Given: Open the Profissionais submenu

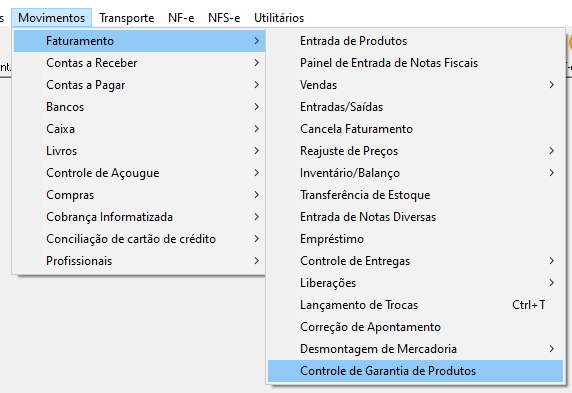Looking at the screenshot, I should 139,261.
